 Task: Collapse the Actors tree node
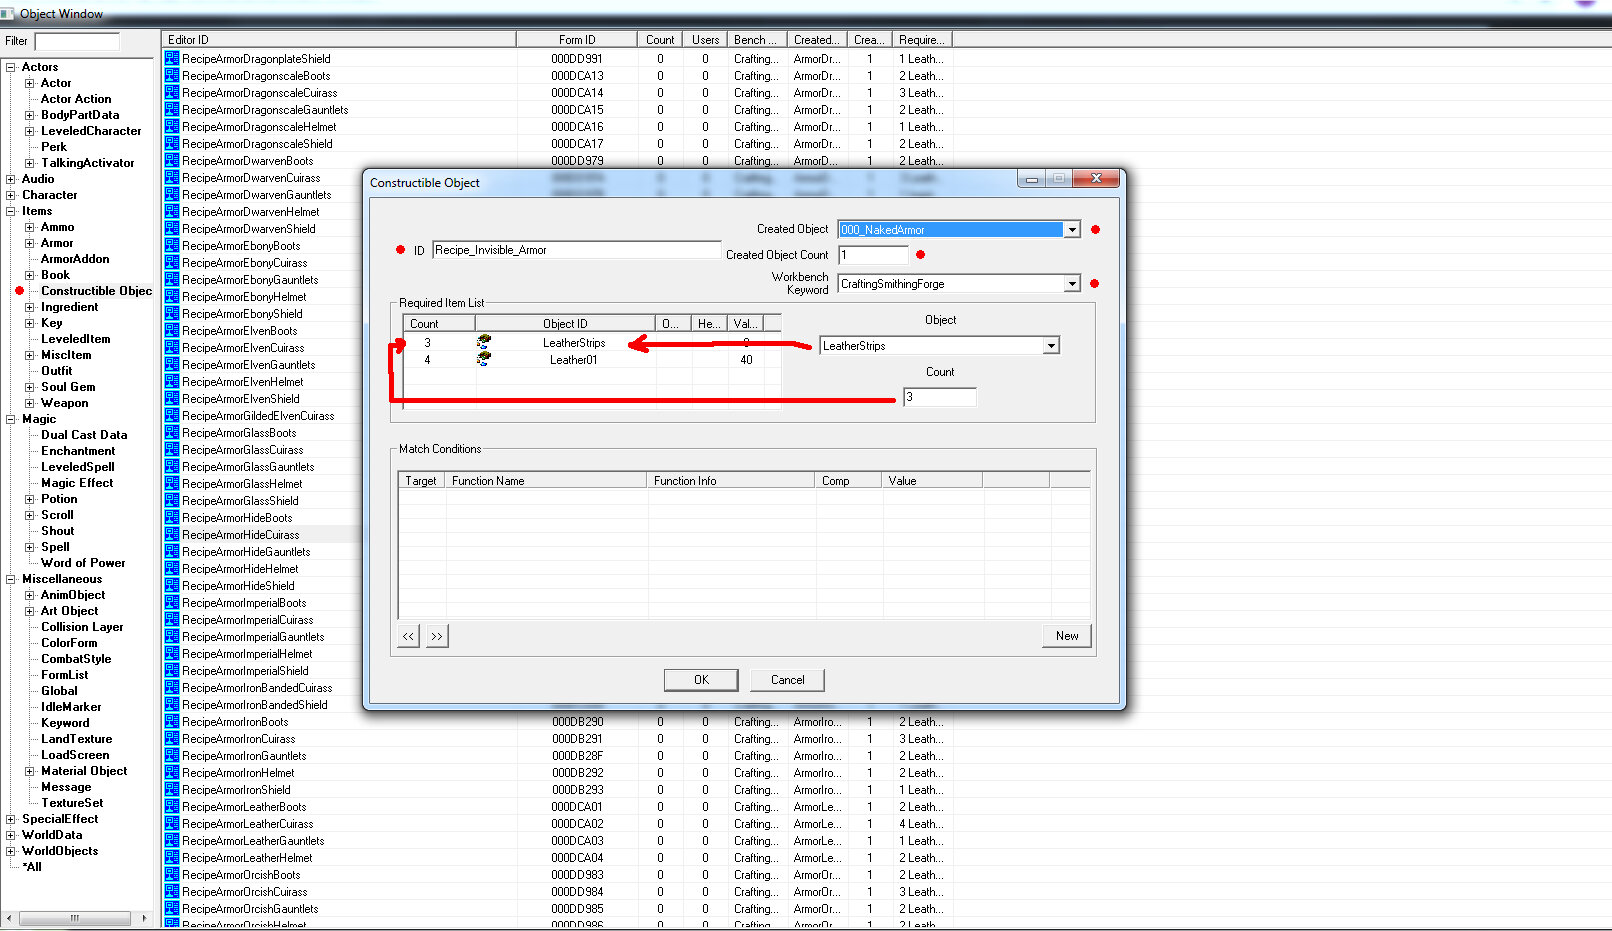pyautogui.click(x=11, y=67)
